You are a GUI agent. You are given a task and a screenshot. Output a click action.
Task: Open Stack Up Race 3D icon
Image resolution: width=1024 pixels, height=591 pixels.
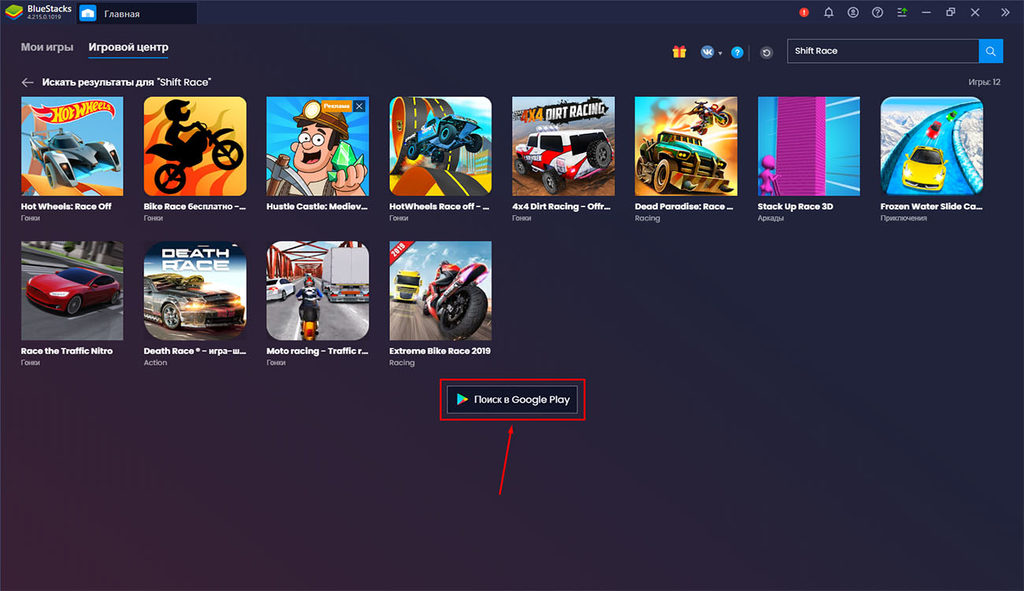coord(808,146)
